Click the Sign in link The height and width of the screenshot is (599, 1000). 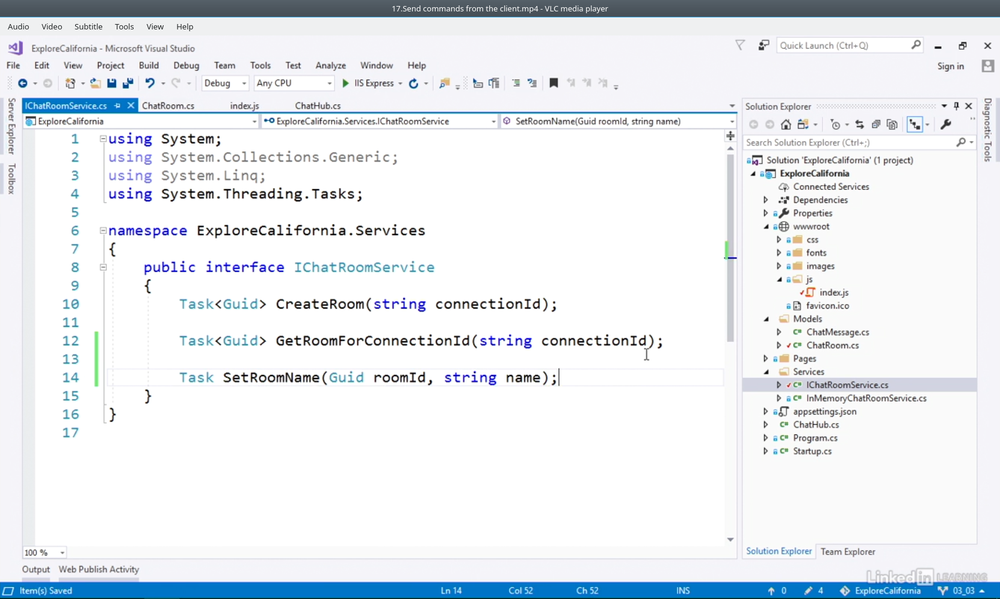pyautogui.click(x=950, y=66)
